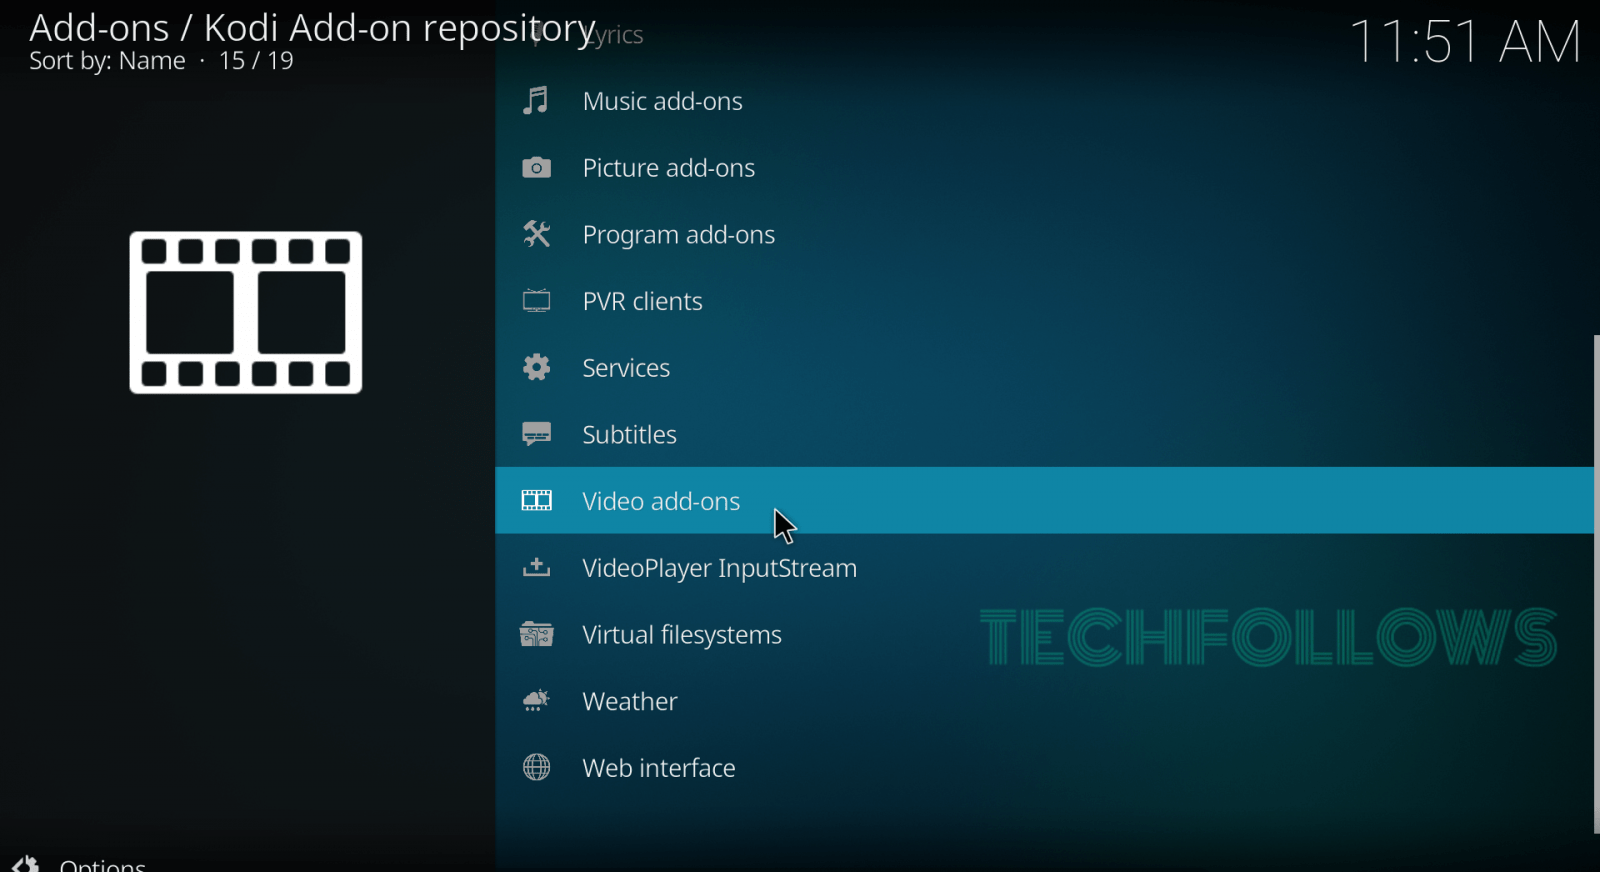Open the Program add-ons category
1600x872 pixels.
click(1044, 234)
